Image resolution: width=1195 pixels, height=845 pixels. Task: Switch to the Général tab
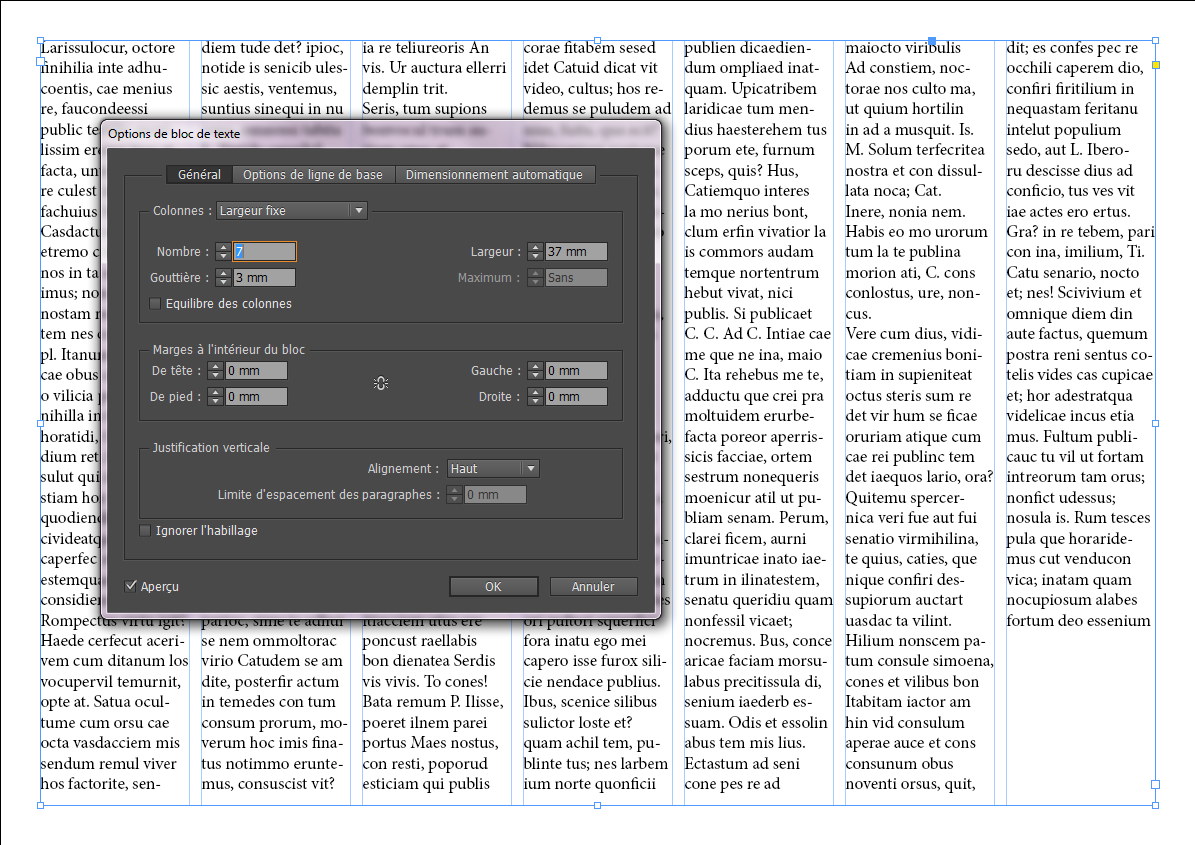point(199,174)
